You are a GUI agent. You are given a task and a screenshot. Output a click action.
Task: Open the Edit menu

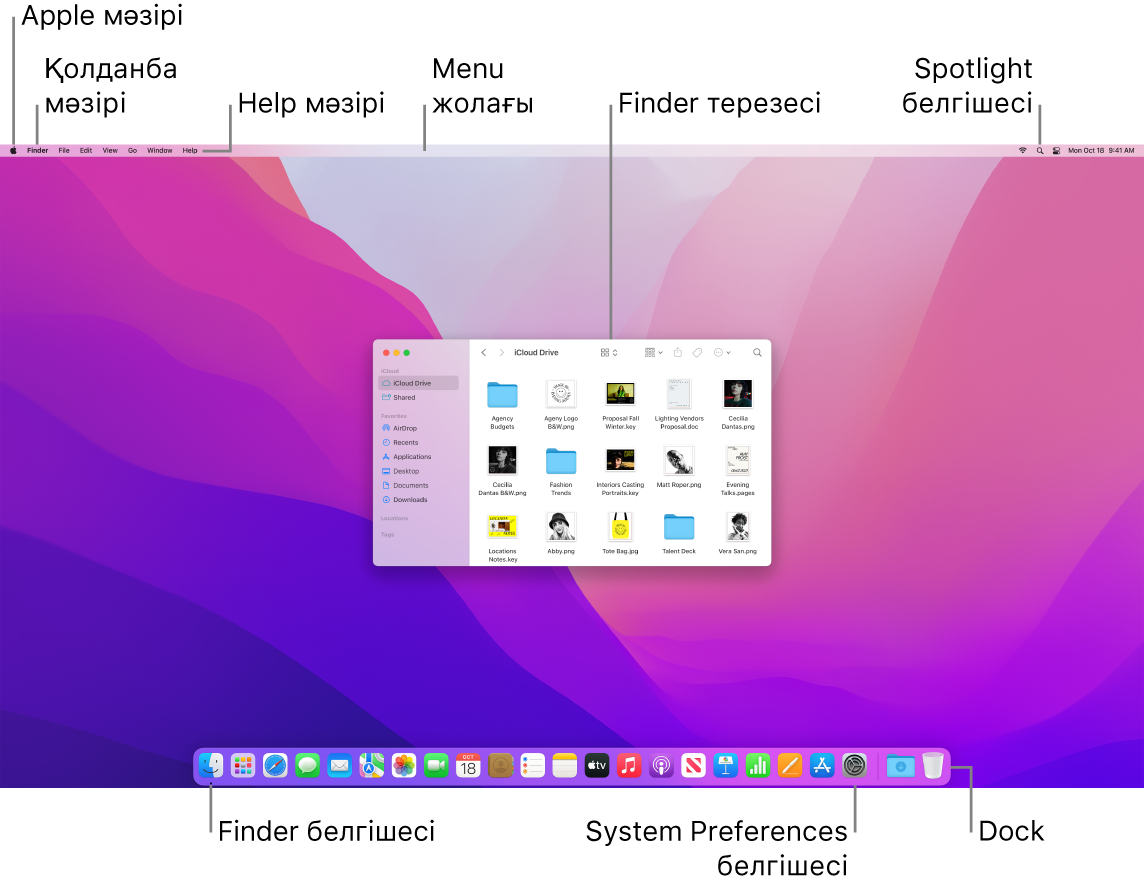86,150
